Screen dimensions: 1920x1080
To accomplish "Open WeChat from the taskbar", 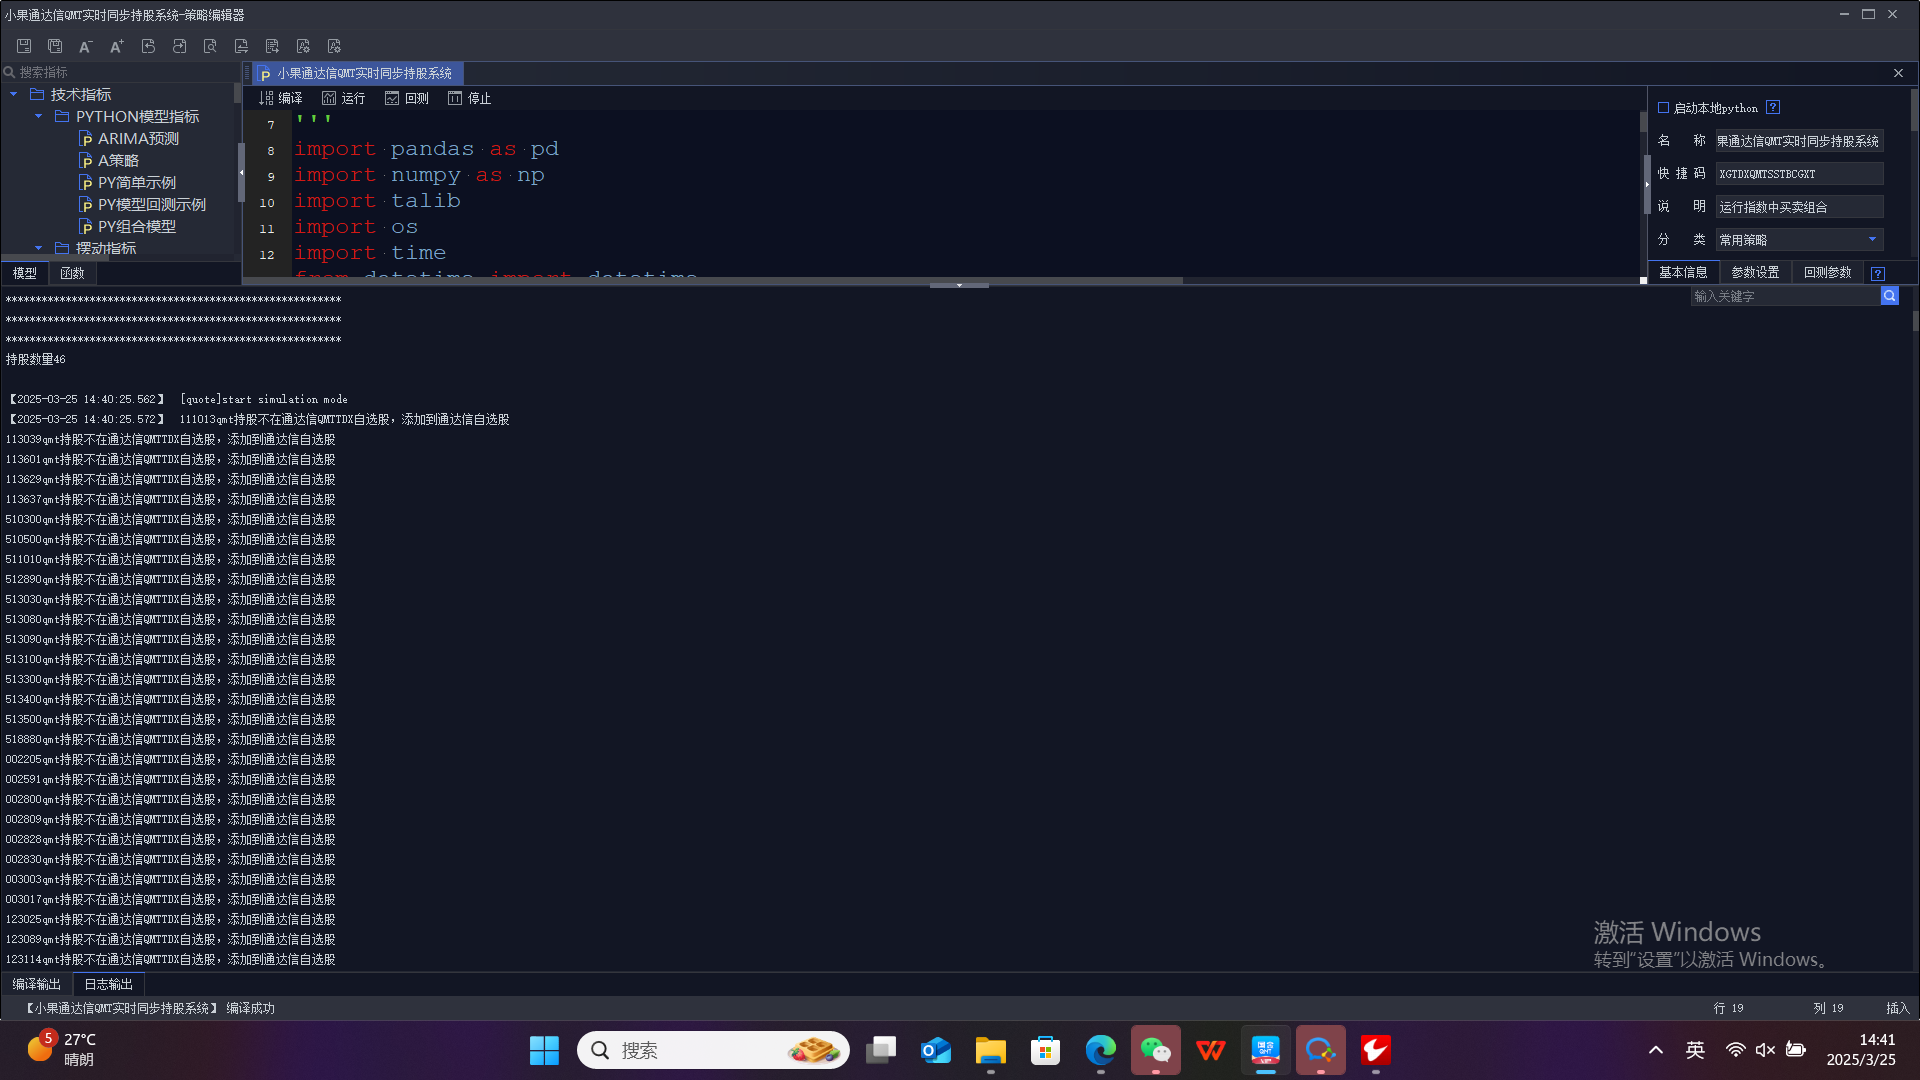I will click(1155, 1050).
